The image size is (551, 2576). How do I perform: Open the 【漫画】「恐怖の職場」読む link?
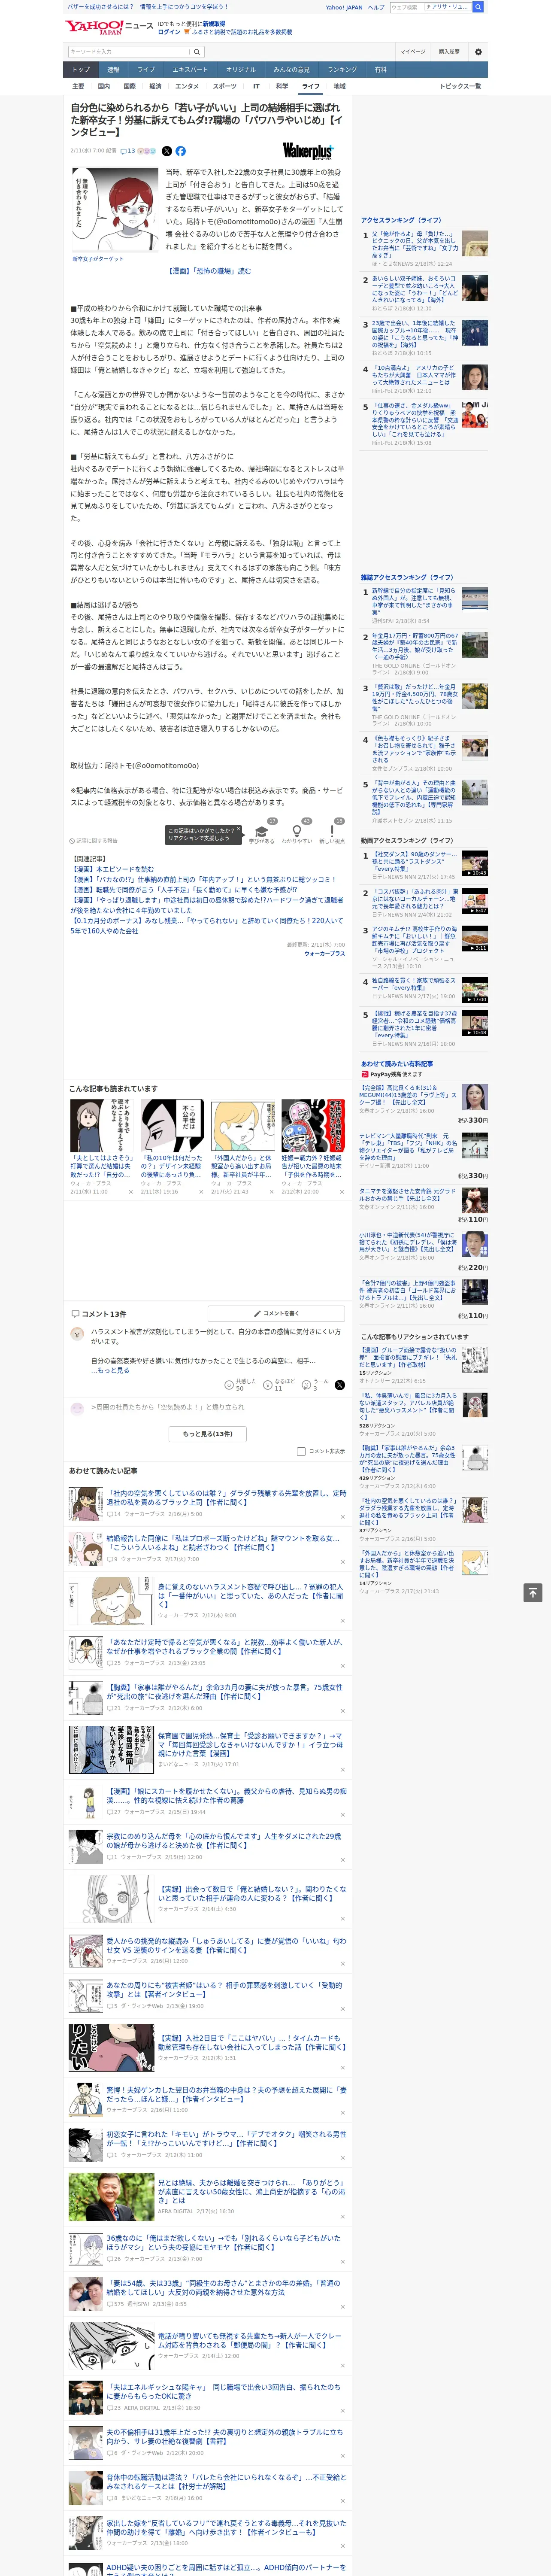pyautogui.click(x=209, y=271)
